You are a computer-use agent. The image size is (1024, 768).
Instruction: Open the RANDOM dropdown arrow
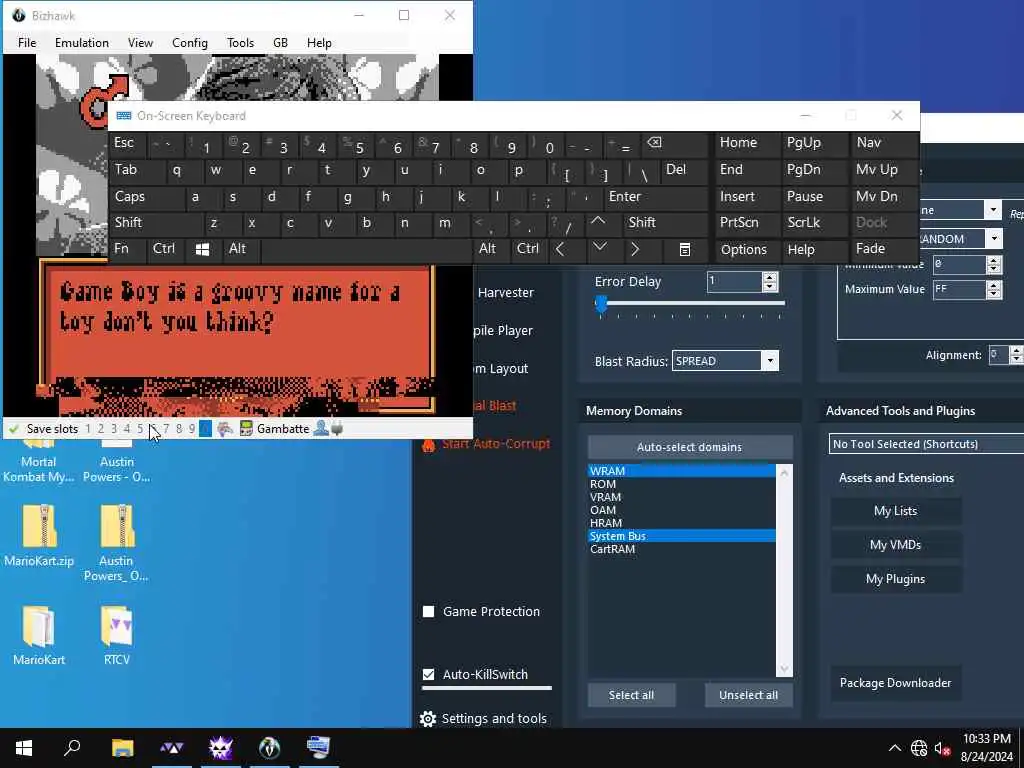coord(993,238)
